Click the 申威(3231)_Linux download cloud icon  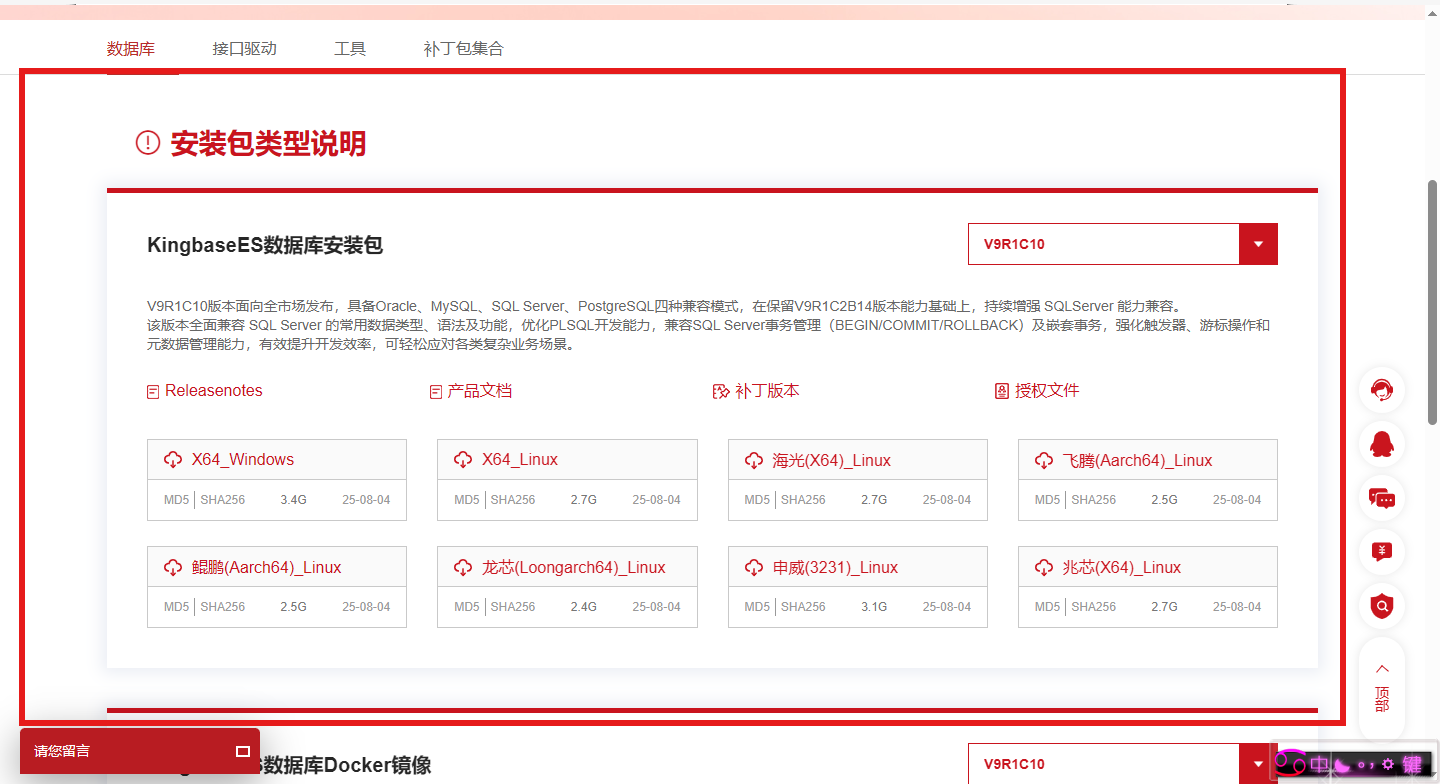(754, 567)
